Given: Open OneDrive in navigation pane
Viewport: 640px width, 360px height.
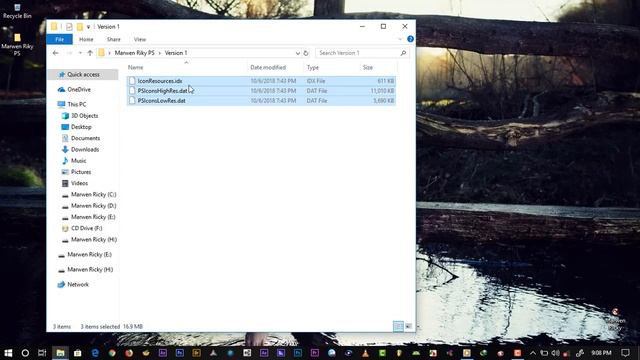Looking at the screenshot, I should 79,89.
